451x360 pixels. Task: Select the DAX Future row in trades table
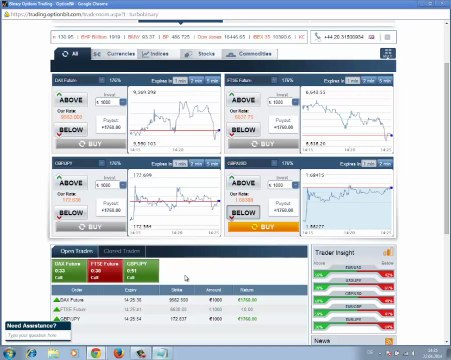(179, 300)
